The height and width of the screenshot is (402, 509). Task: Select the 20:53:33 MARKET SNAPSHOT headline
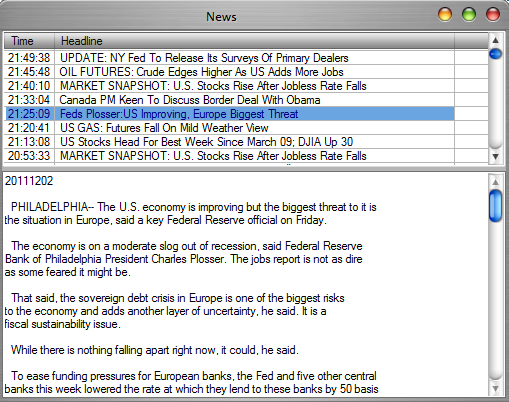tap(229, 156)
